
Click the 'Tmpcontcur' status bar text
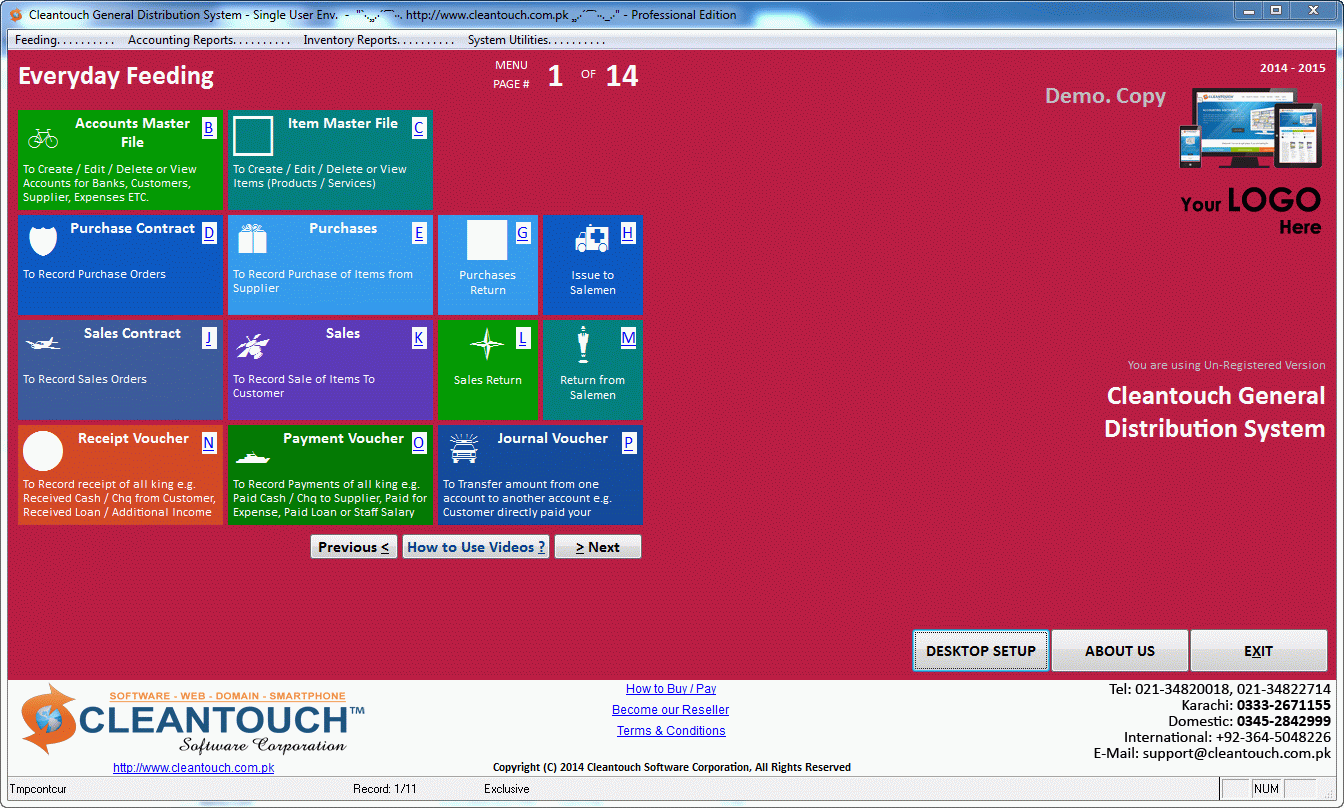pyautogui.click(x=38, y=789)
